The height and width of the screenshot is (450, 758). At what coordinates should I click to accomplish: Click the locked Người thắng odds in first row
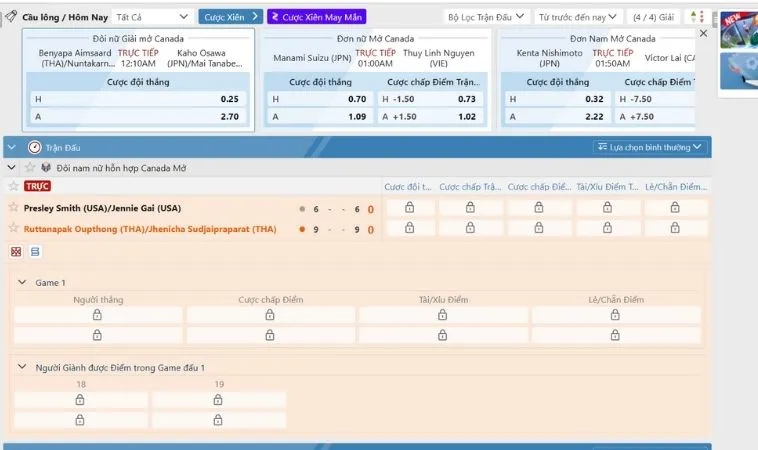97,314
